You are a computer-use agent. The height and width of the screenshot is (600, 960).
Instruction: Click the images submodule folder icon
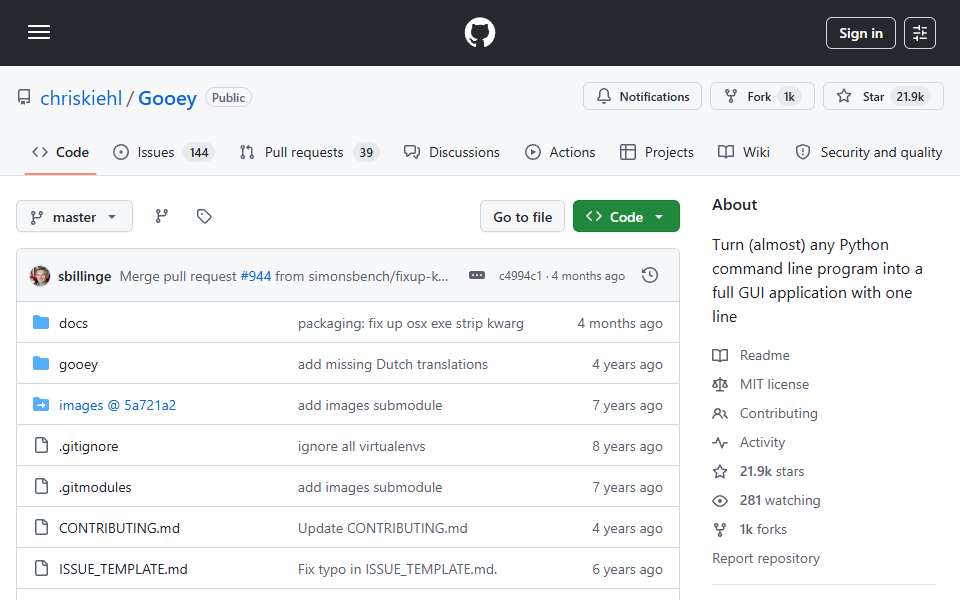tap(41, 404)
